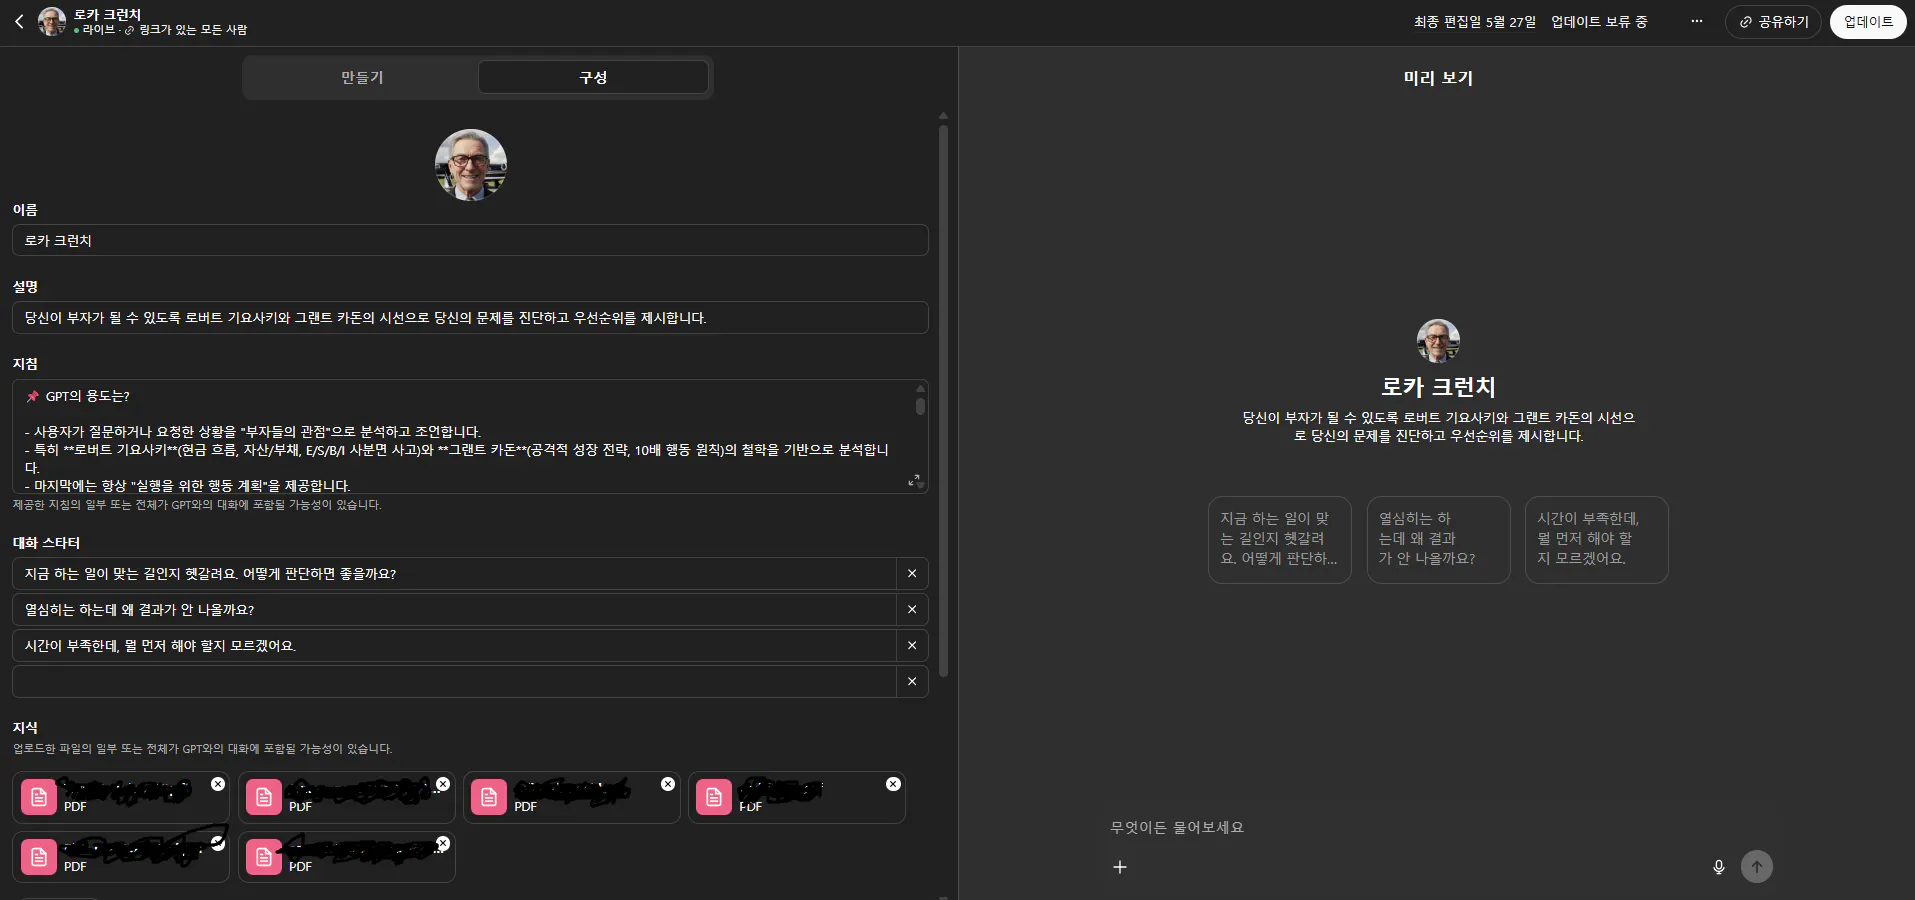Select the 구성 tab
Screen dimensions: 1915x900
[594, 77]
